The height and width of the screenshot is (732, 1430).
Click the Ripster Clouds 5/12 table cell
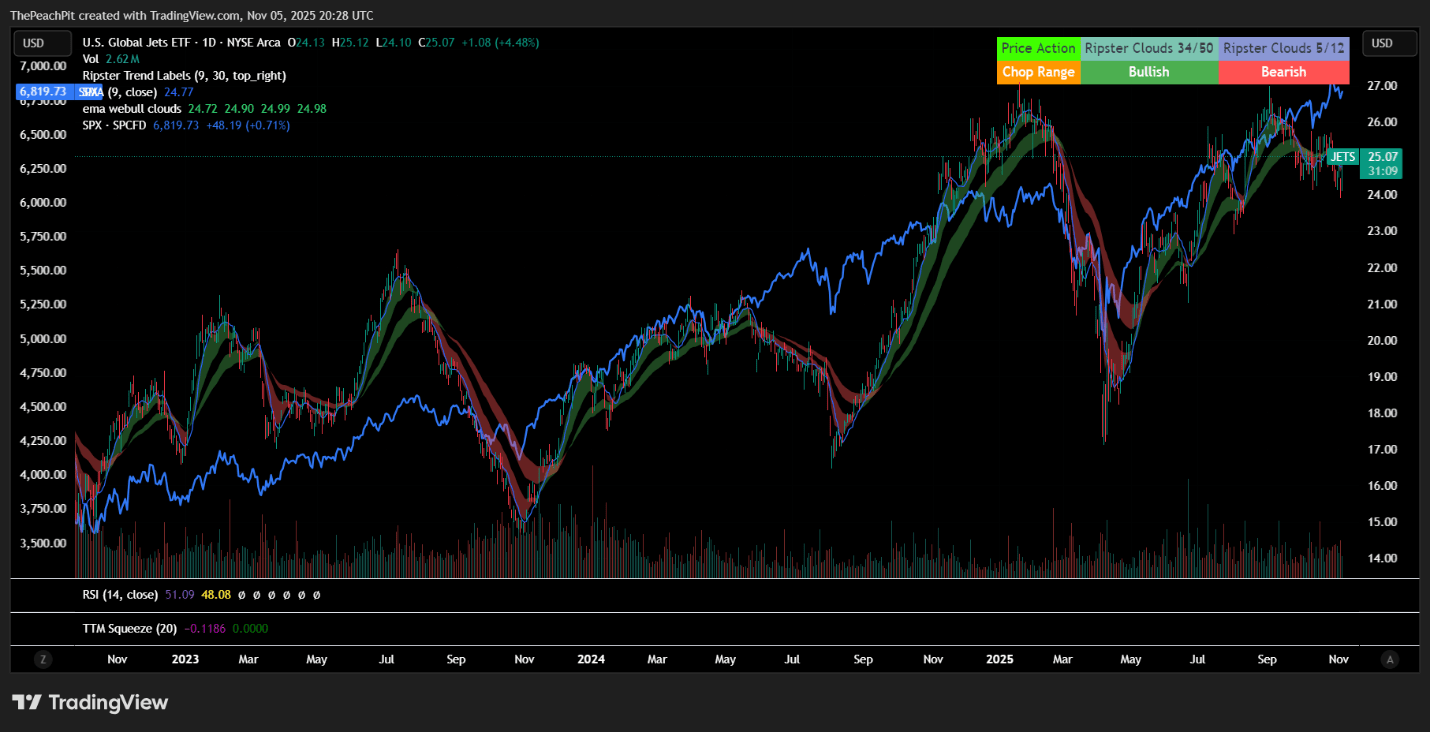tap(1284, 48)
